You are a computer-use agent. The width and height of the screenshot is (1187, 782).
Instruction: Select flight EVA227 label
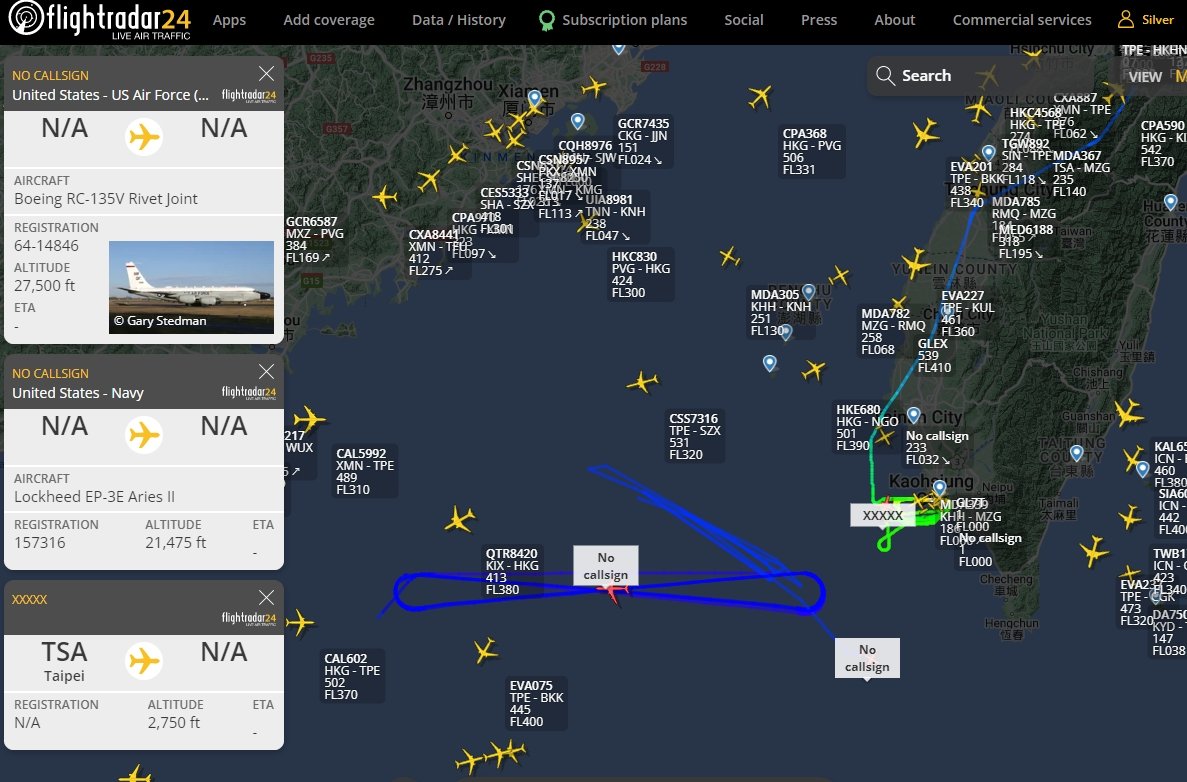(x=967, y=314)
